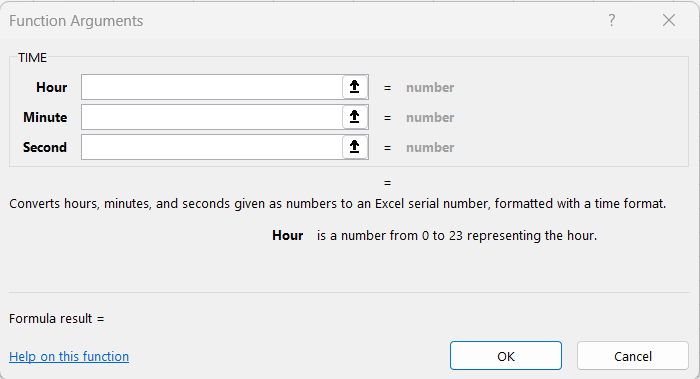Click the 'number' placeholder next to Second
Screen dimensions: 700x379
430,147
